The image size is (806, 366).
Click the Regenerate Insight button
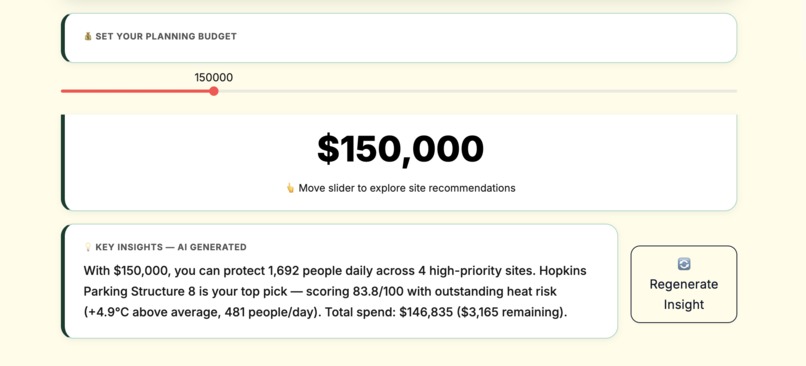pos(684,284)
